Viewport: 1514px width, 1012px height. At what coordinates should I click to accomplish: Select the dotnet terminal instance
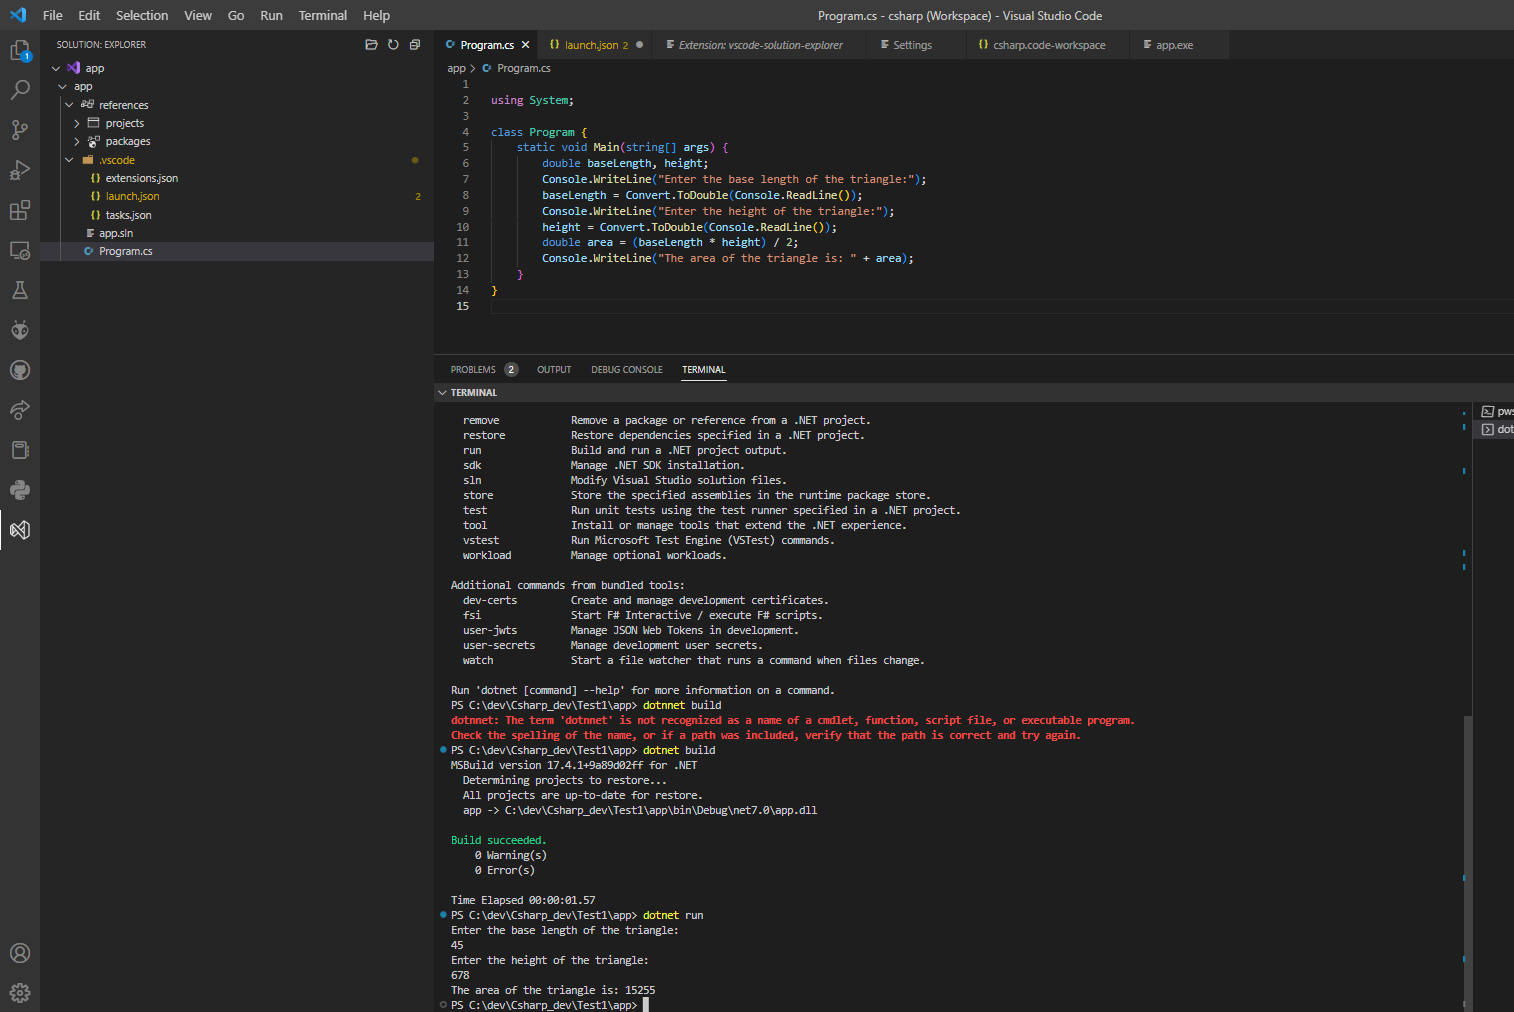point(1497,429)
